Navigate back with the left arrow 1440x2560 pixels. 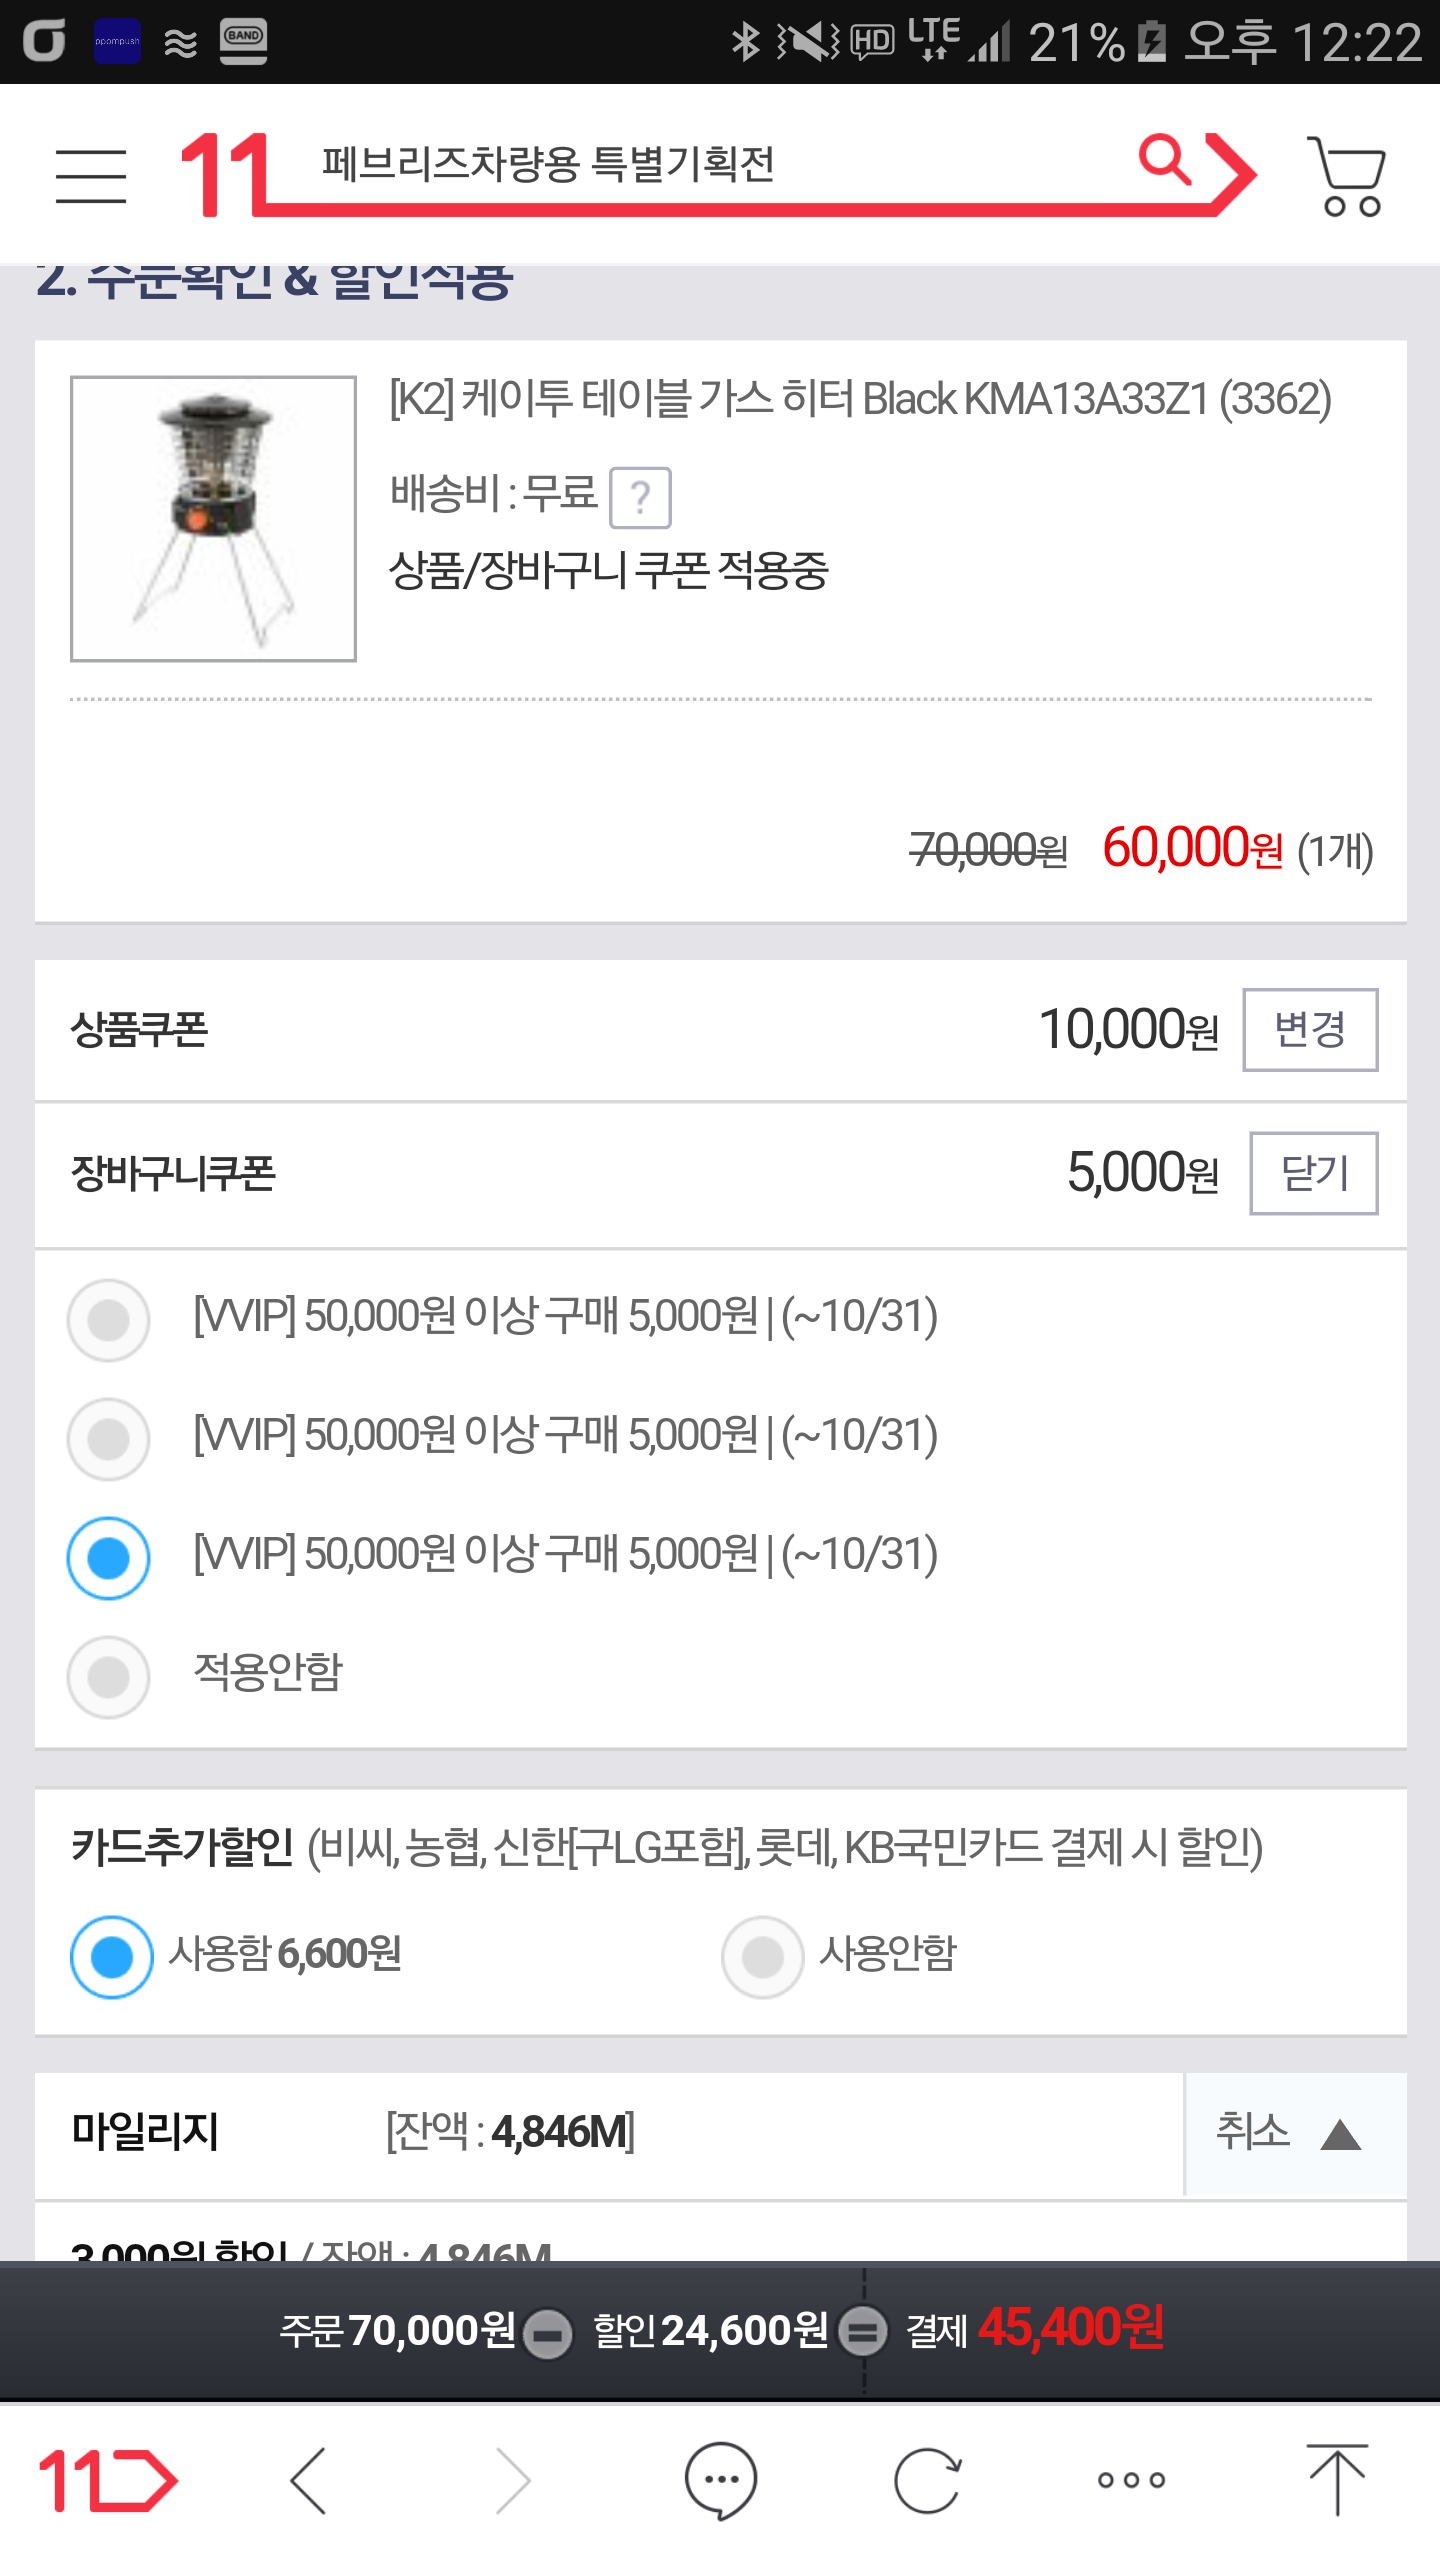click(x=309, y=2480)
